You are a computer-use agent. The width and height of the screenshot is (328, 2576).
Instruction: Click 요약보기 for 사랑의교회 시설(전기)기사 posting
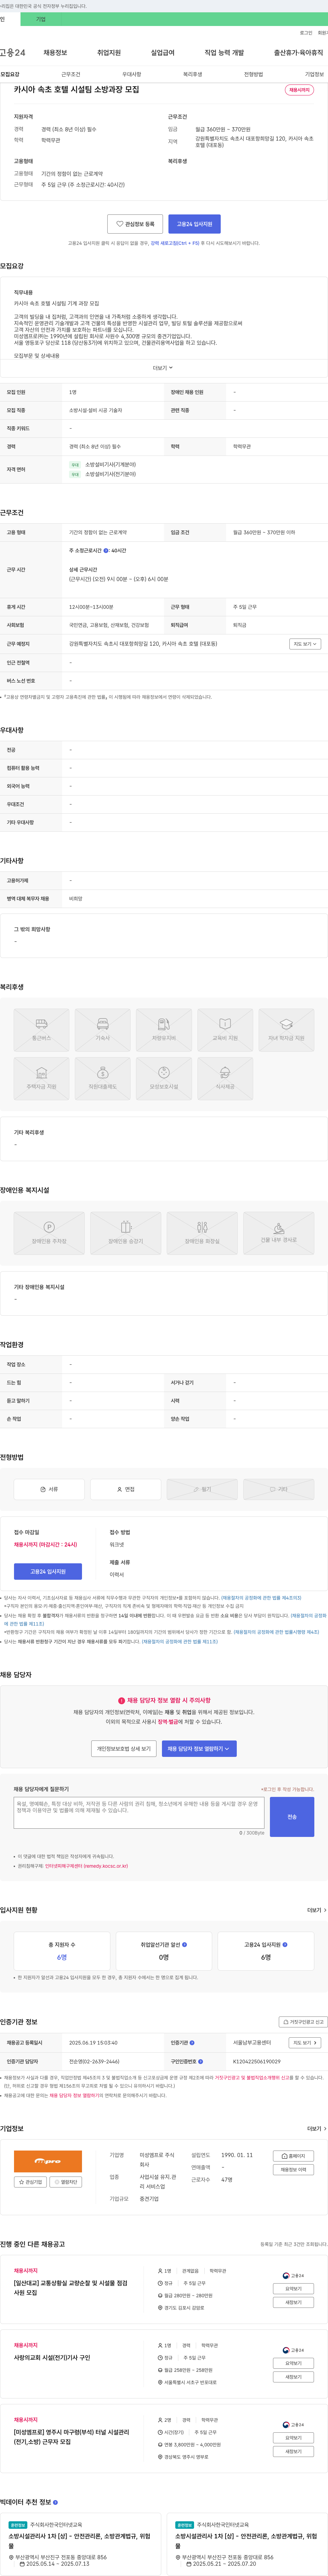[293, 2363]
